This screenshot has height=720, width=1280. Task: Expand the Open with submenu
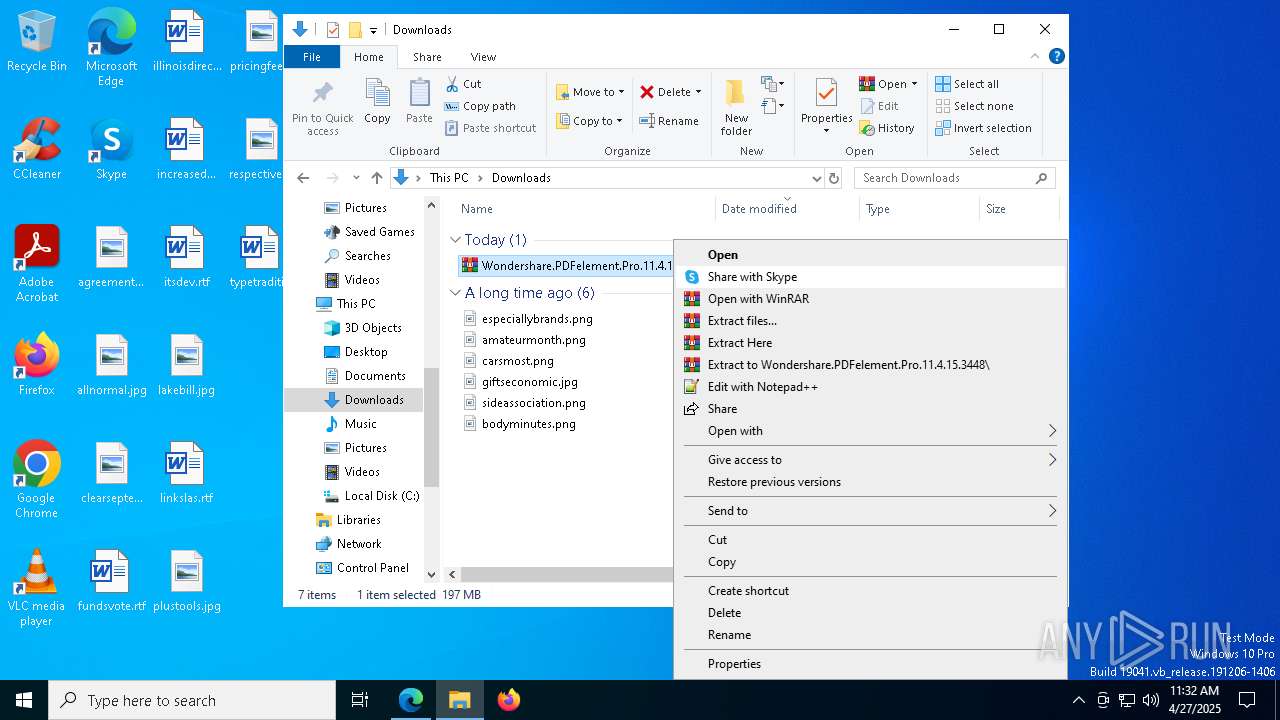[870, 431]
